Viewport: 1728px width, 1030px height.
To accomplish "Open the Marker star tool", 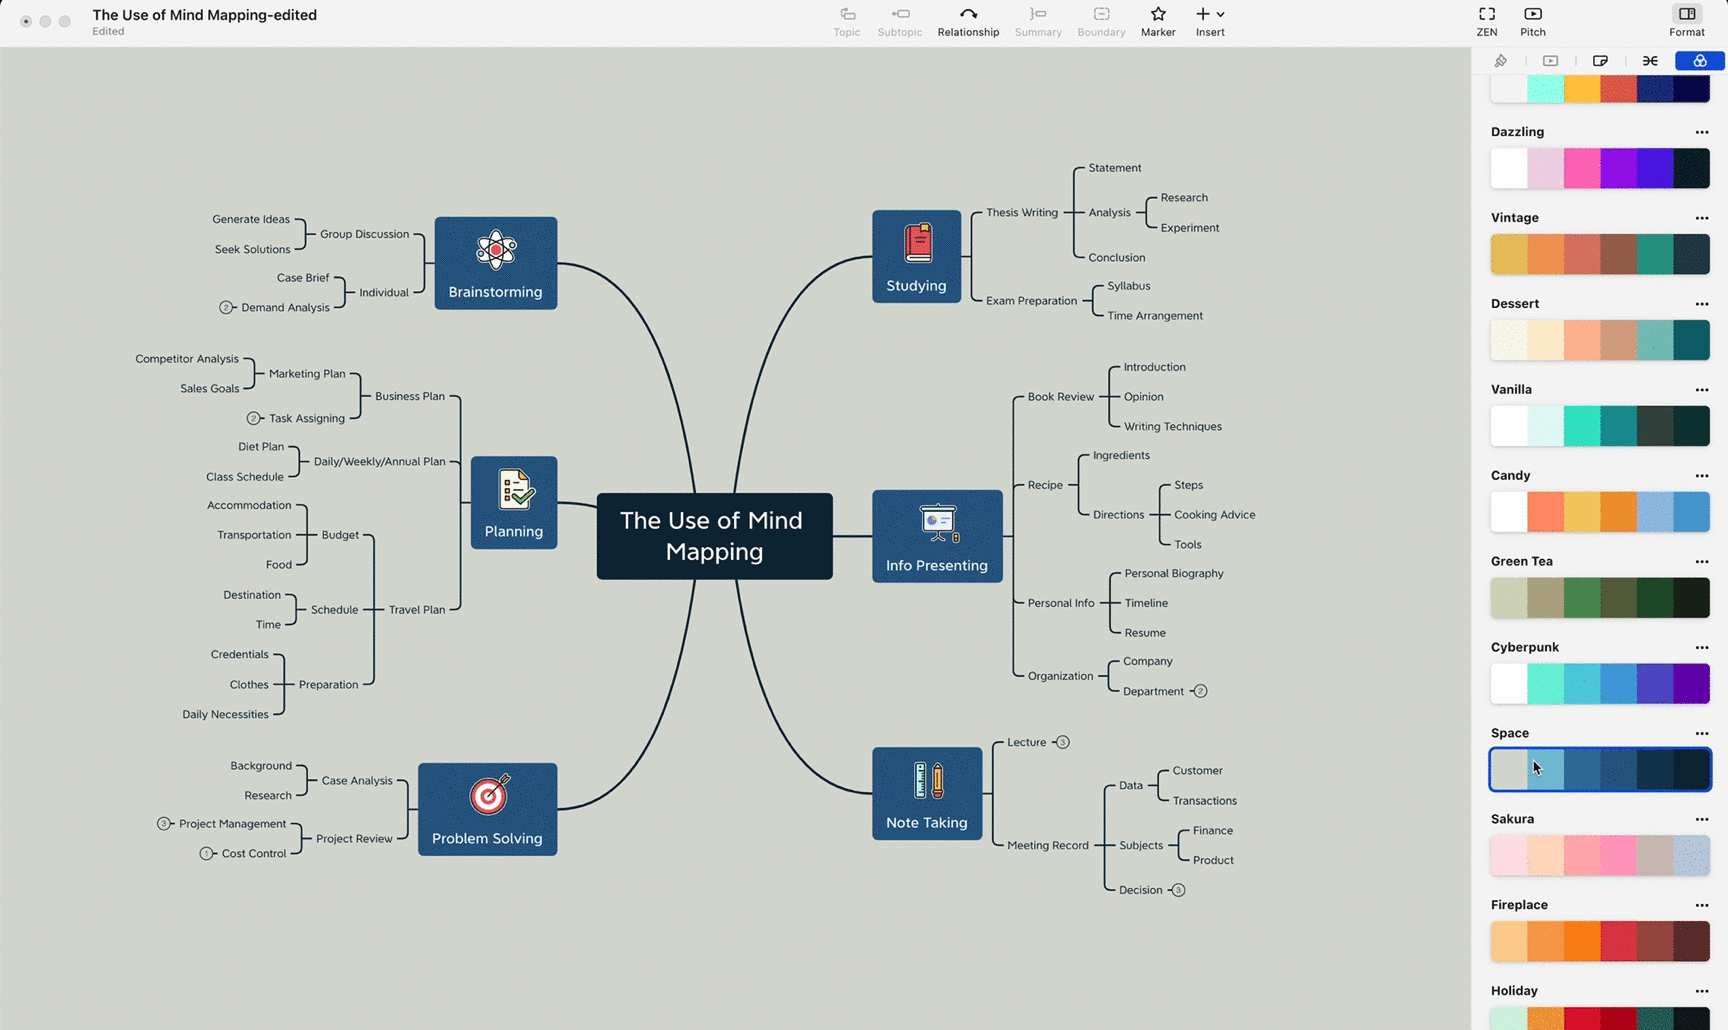I will (1158, 14).
